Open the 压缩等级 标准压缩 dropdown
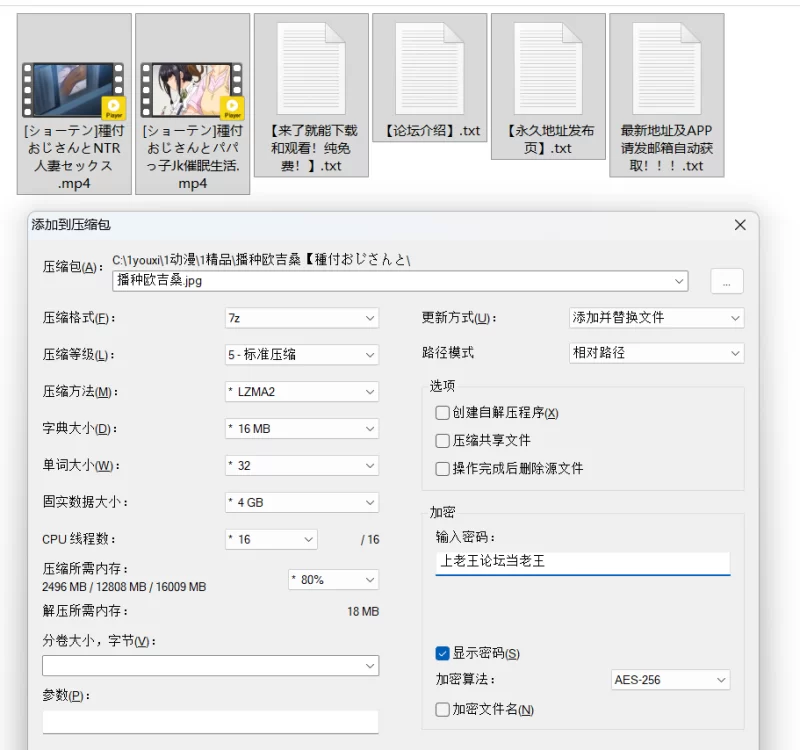 (302, 355)
